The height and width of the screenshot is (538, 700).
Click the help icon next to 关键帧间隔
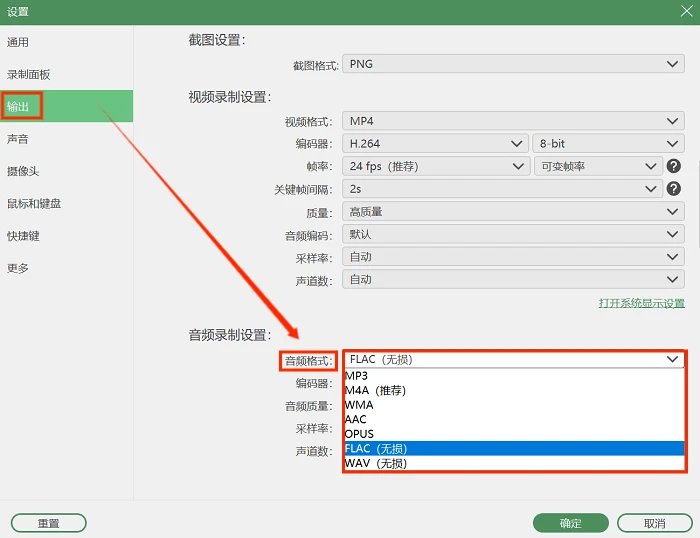[x=674, y=189]
